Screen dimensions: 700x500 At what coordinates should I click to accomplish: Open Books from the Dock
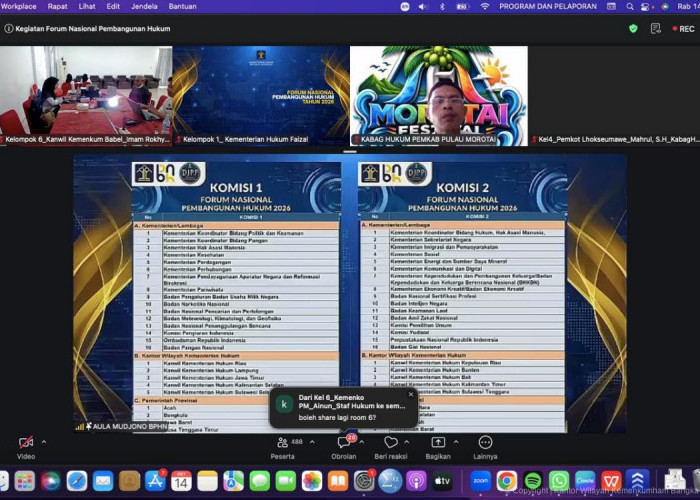[338, 481]
